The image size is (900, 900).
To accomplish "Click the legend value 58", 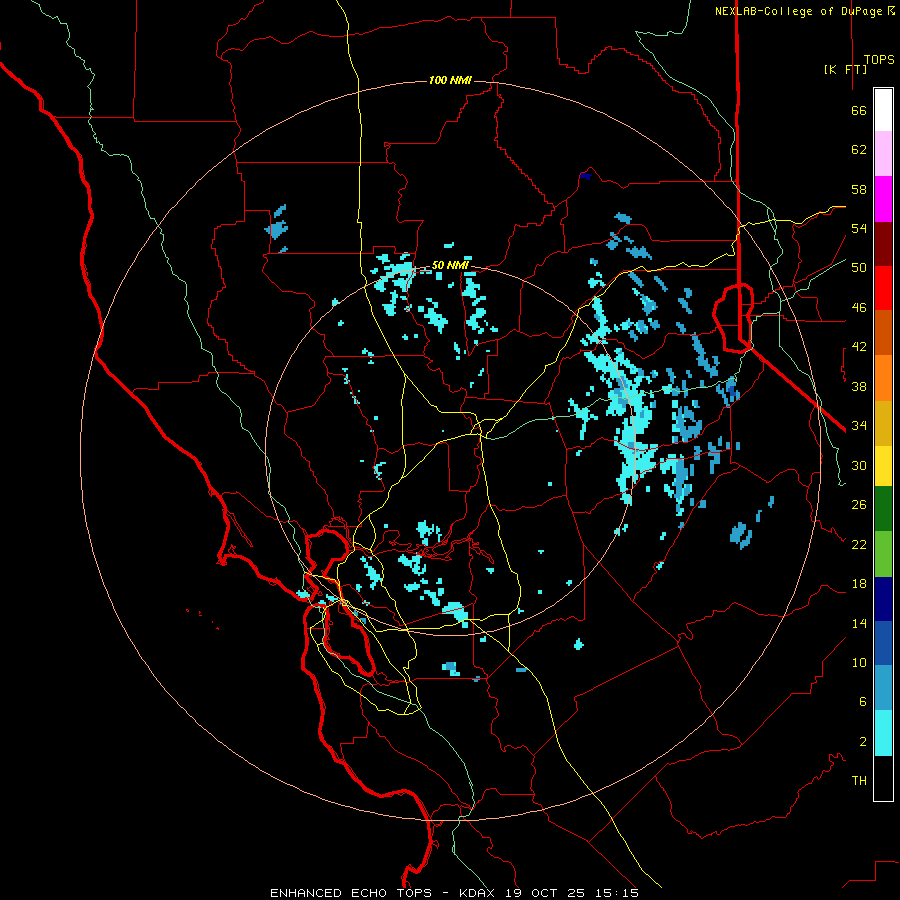I will [x=859, y=189].
